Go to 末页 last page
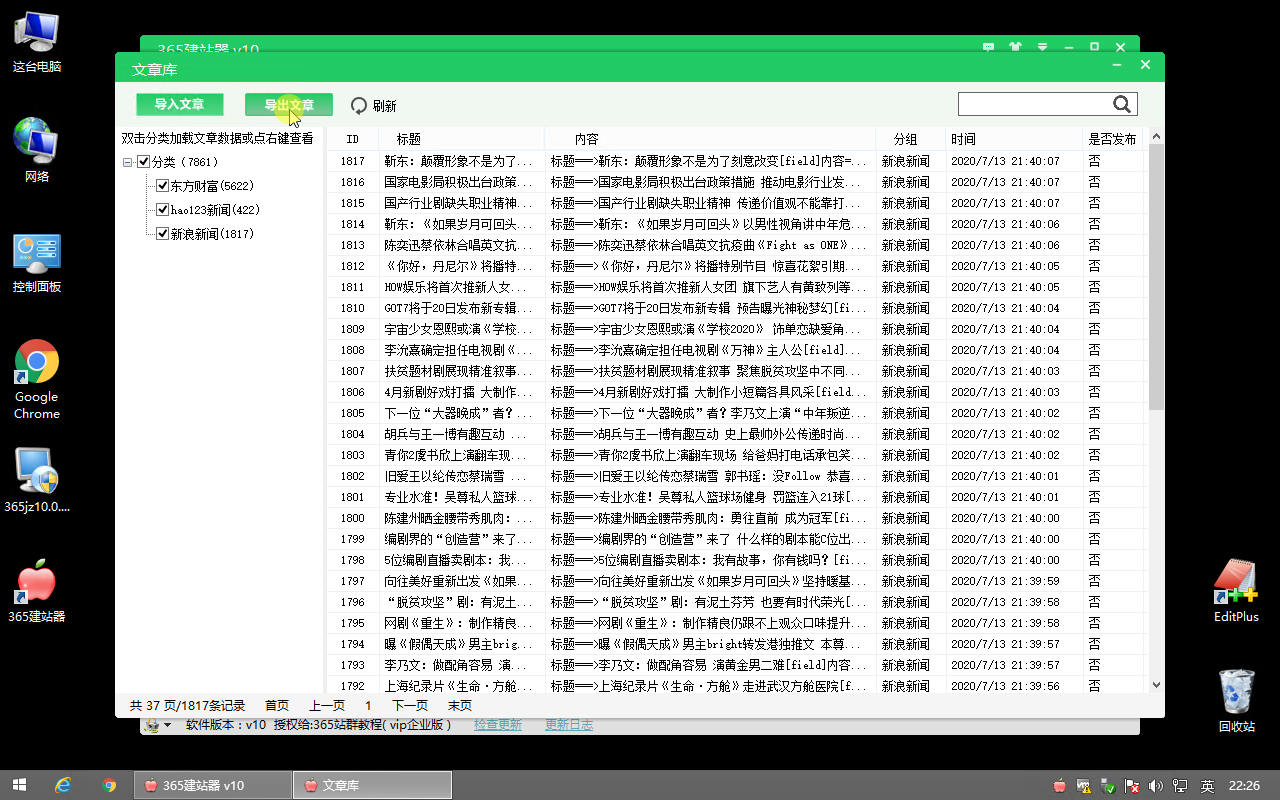The width and height of the screenshot is (1280, 800). 460,705
